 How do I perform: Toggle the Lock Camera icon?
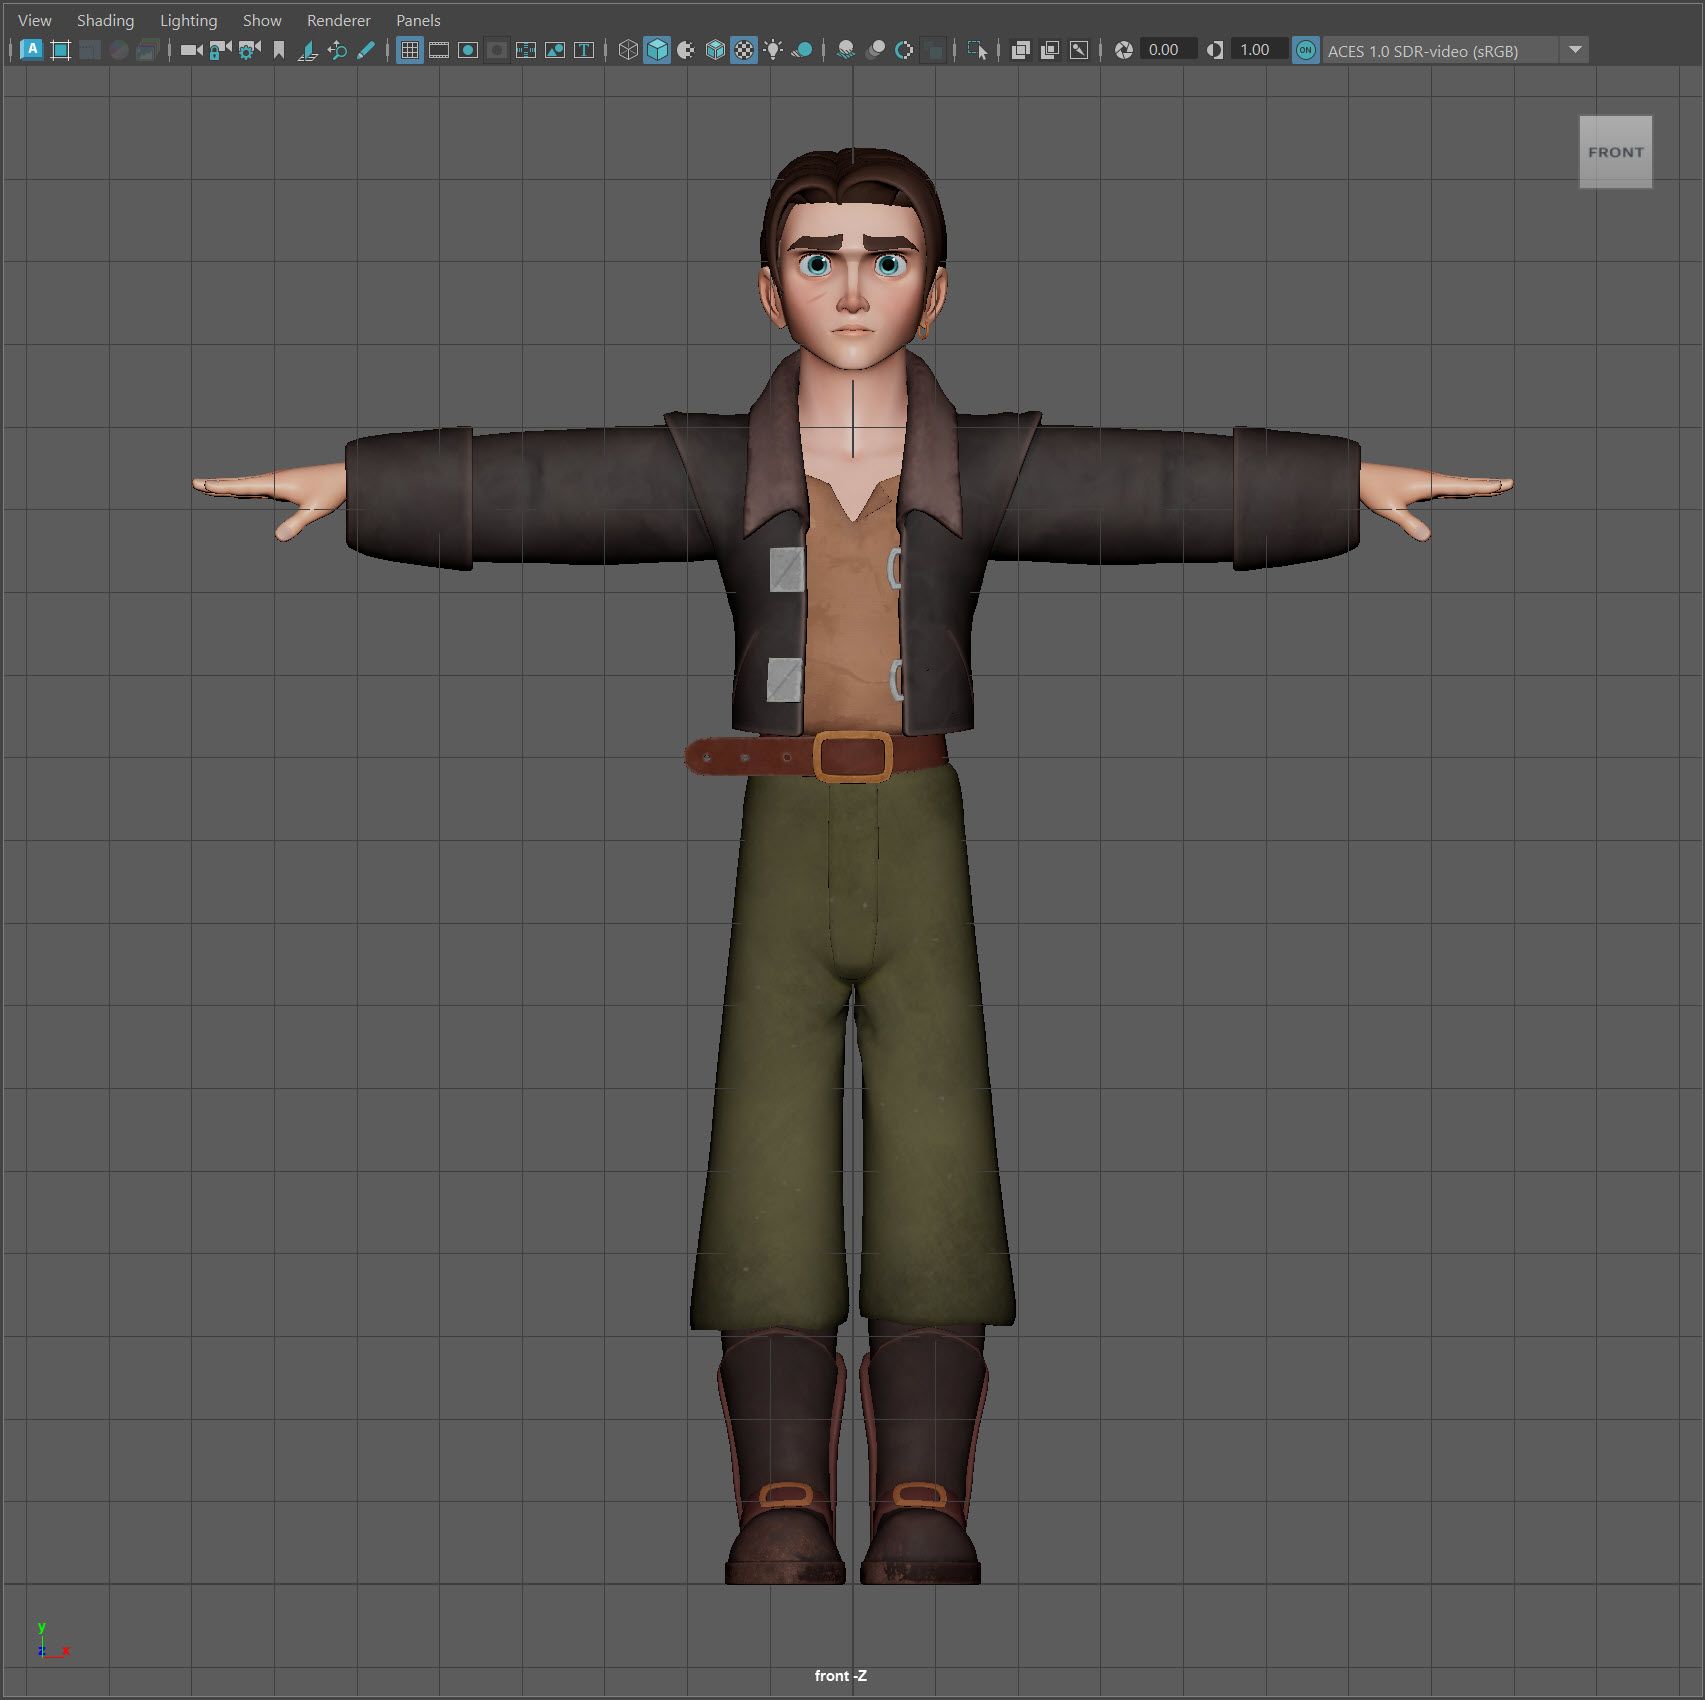click(220, 50)
